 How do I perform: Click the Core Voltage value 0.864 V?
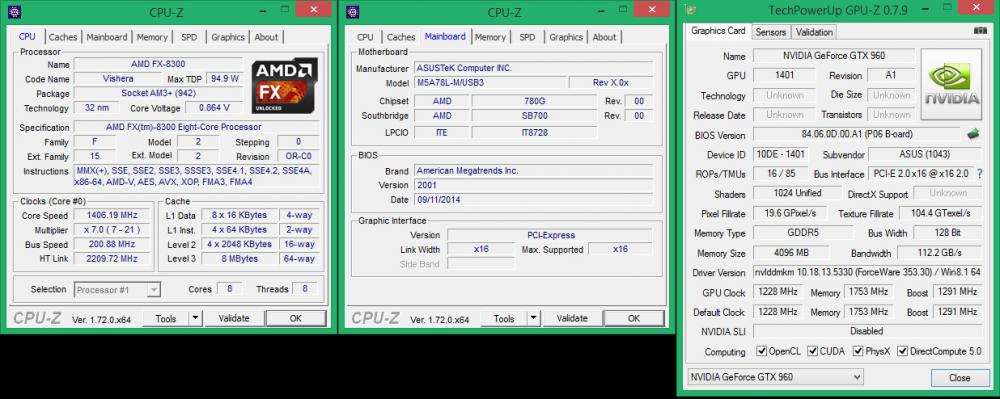(x=215, y=108)
